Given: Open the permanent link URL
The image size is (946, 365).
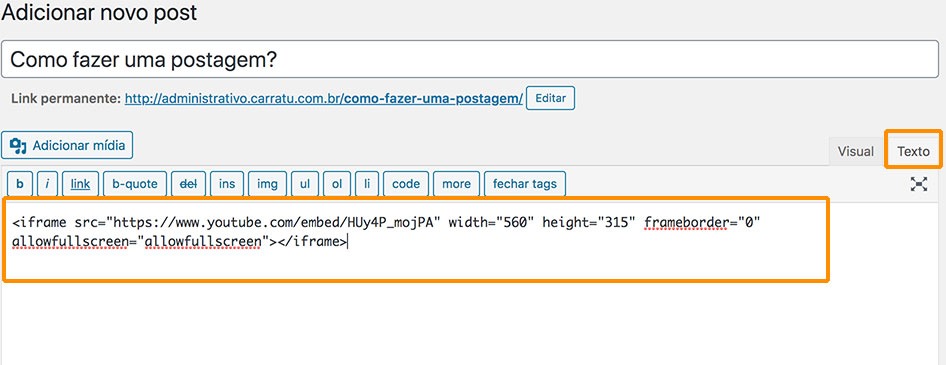Looking at the screenshot, I should tap(323, 99).
